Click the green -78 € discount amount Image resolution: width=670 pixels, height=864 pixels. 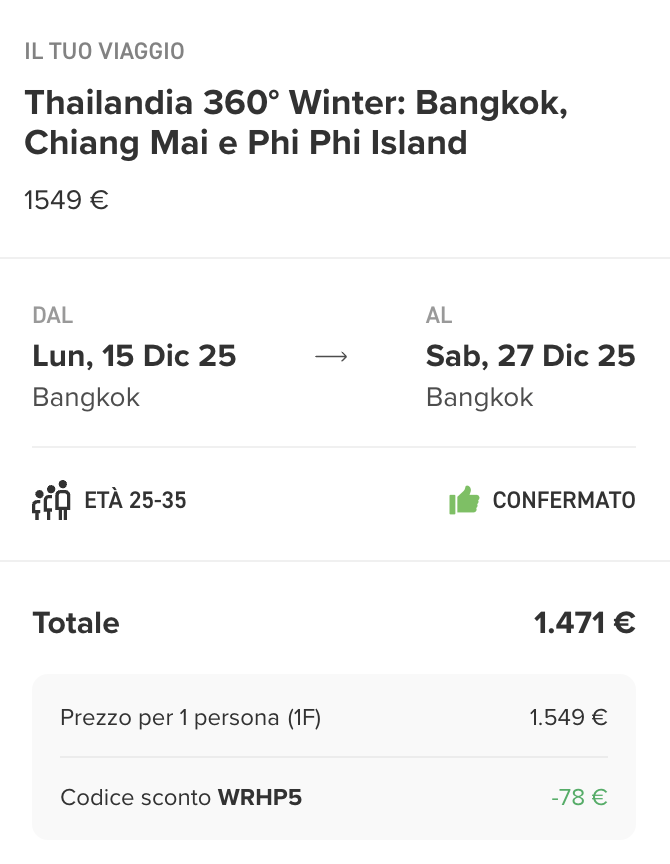tap(579, 797)
